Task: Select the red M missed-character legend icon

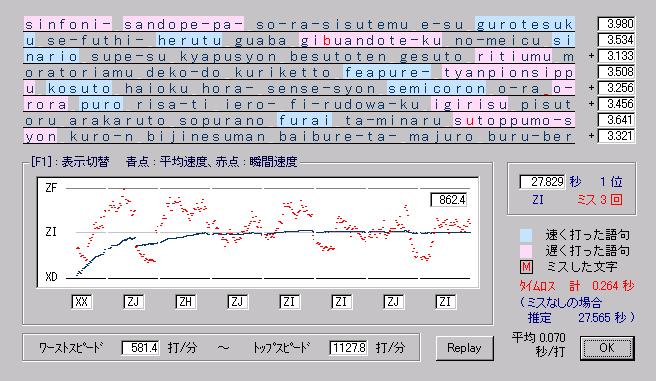Action: coord(526,266)
